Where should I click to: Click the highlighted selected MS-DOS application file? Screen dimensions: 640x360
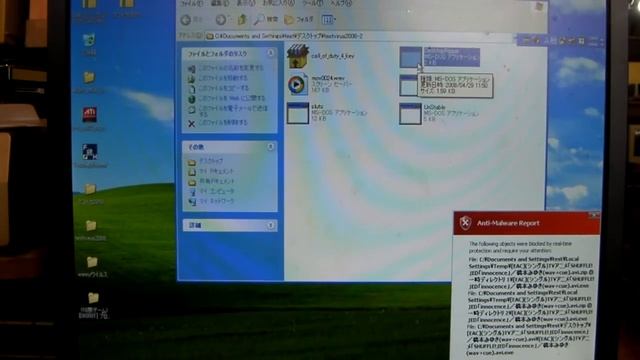click(x=440, y=57)
